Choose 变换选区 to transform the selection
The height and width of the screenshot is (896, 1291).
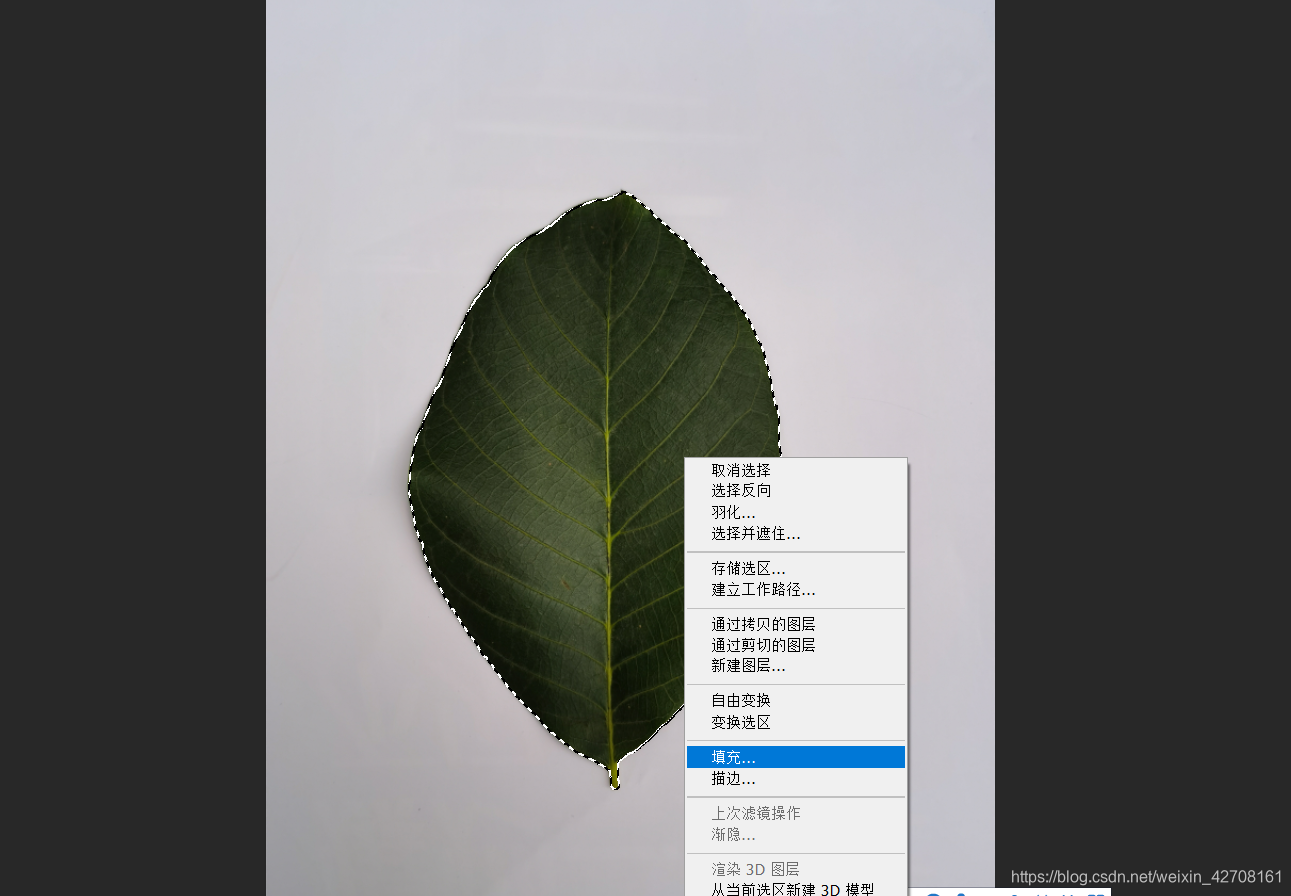click(x=739, y=723)
